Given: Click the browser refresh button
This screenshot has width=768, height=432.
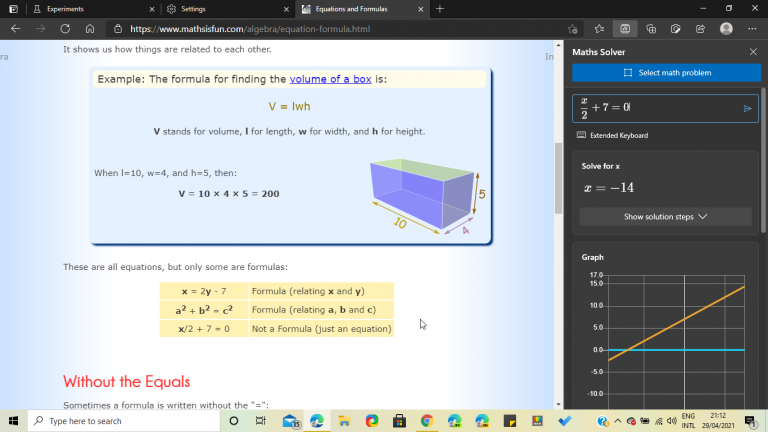Looking at the screenshot, I should point(65,29).
